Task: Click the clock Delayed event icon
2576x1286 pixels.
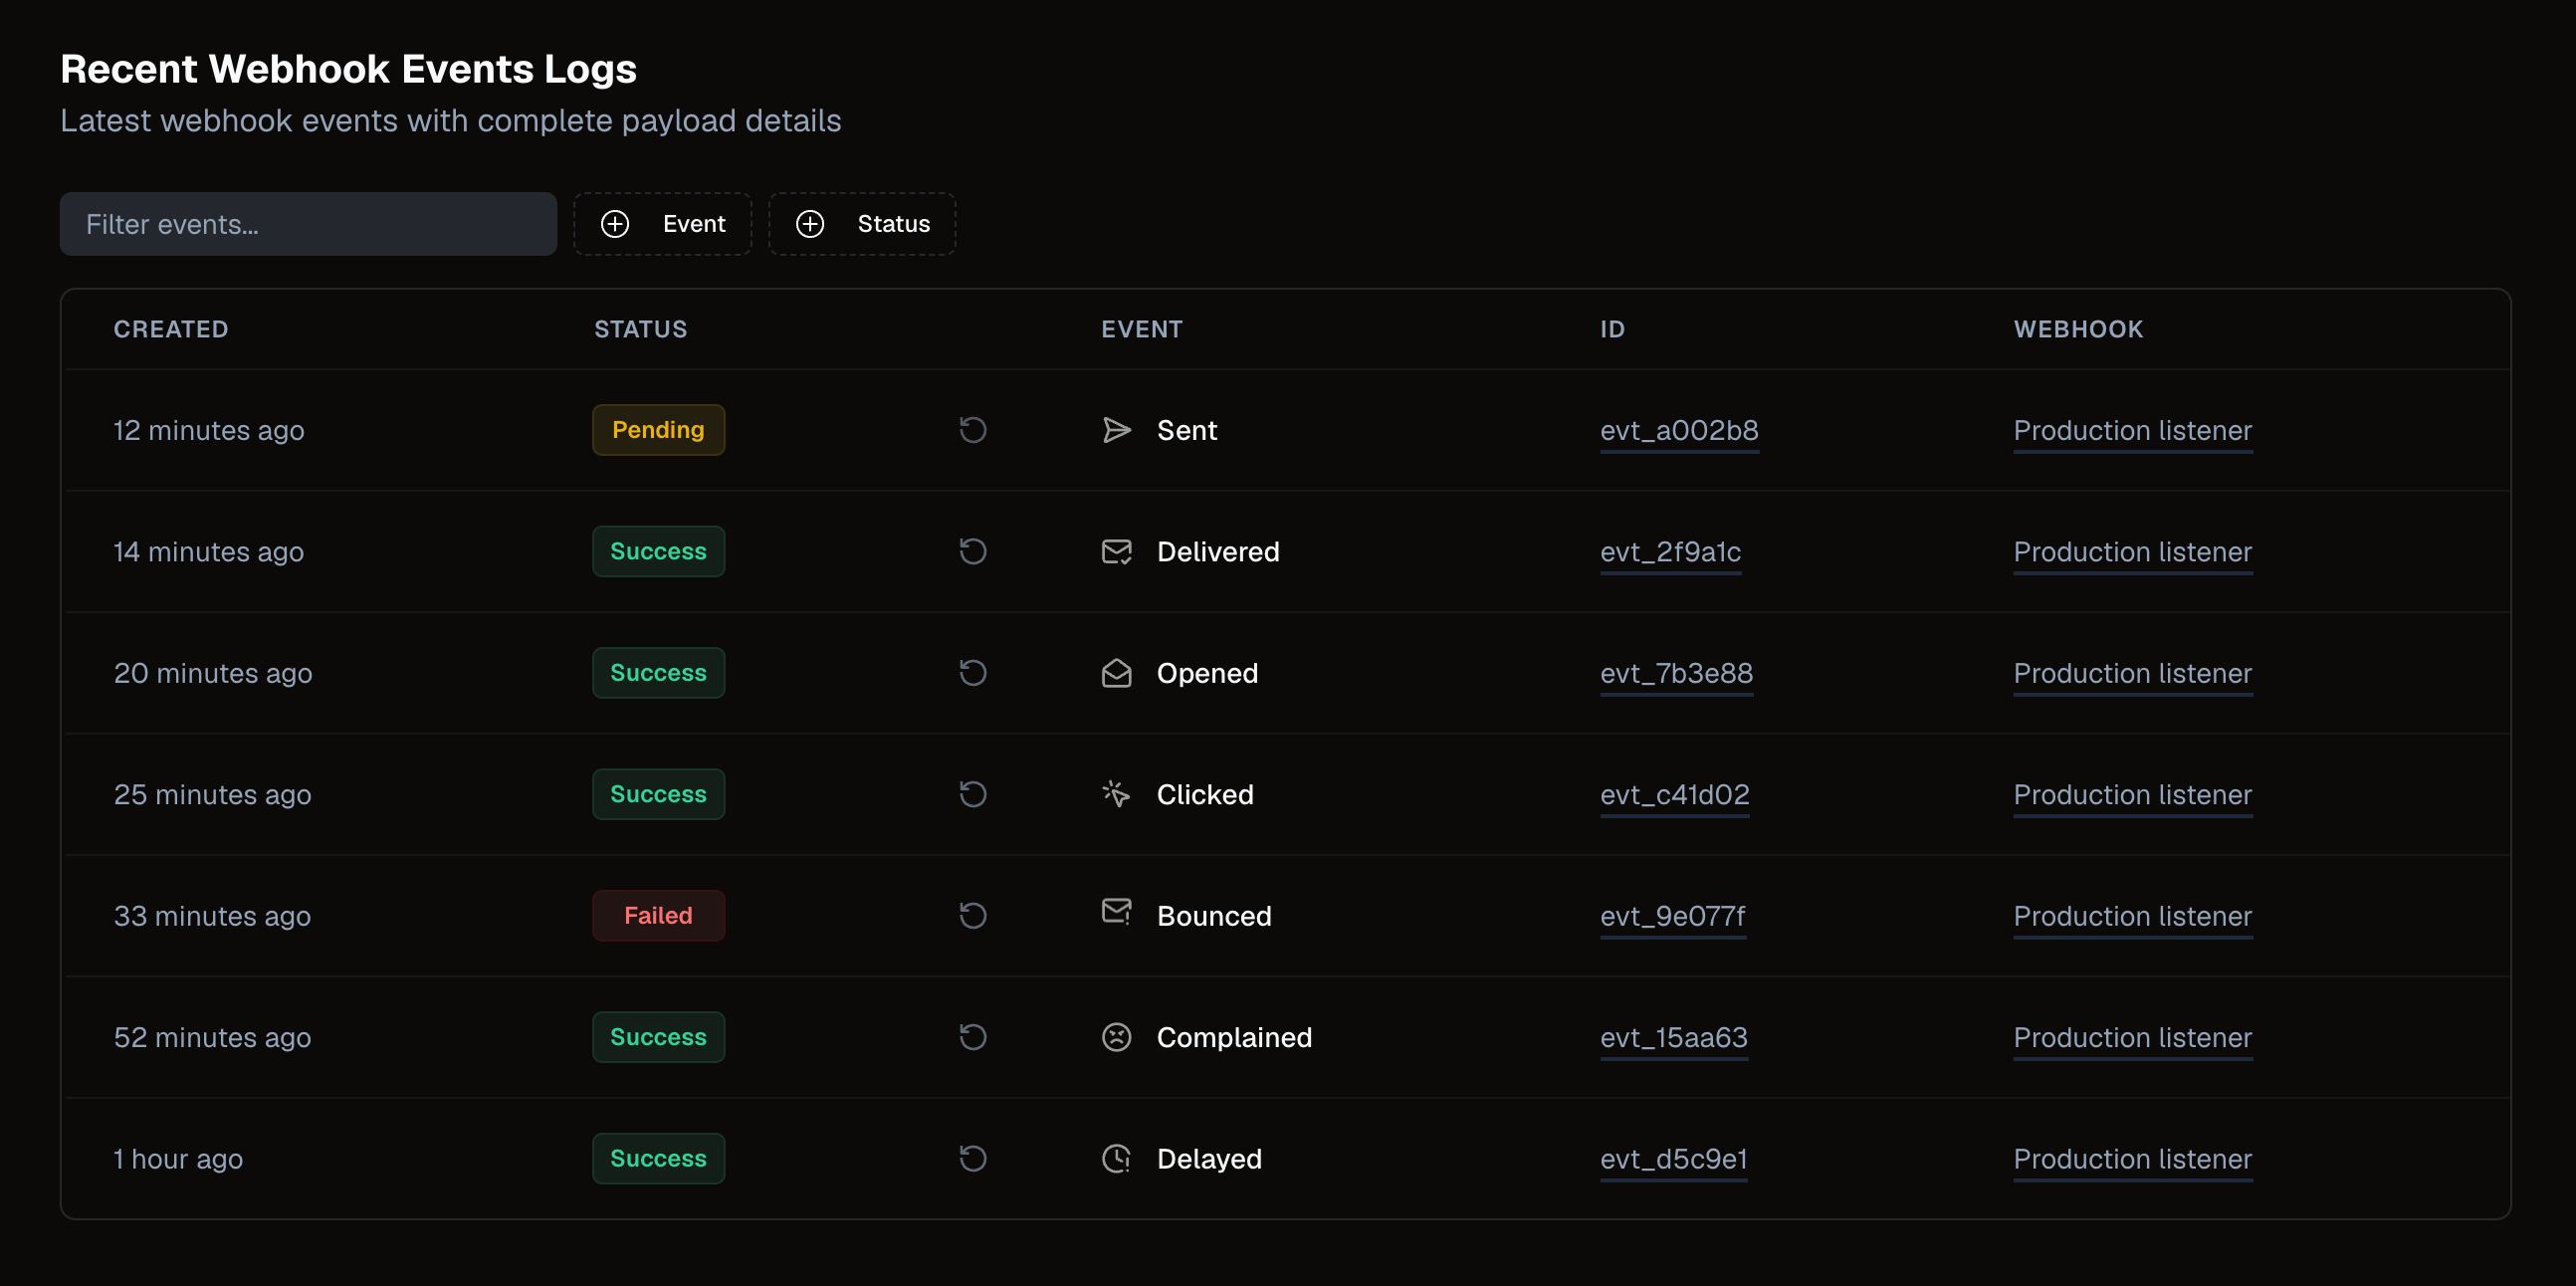Action: pos(1116,1158)
